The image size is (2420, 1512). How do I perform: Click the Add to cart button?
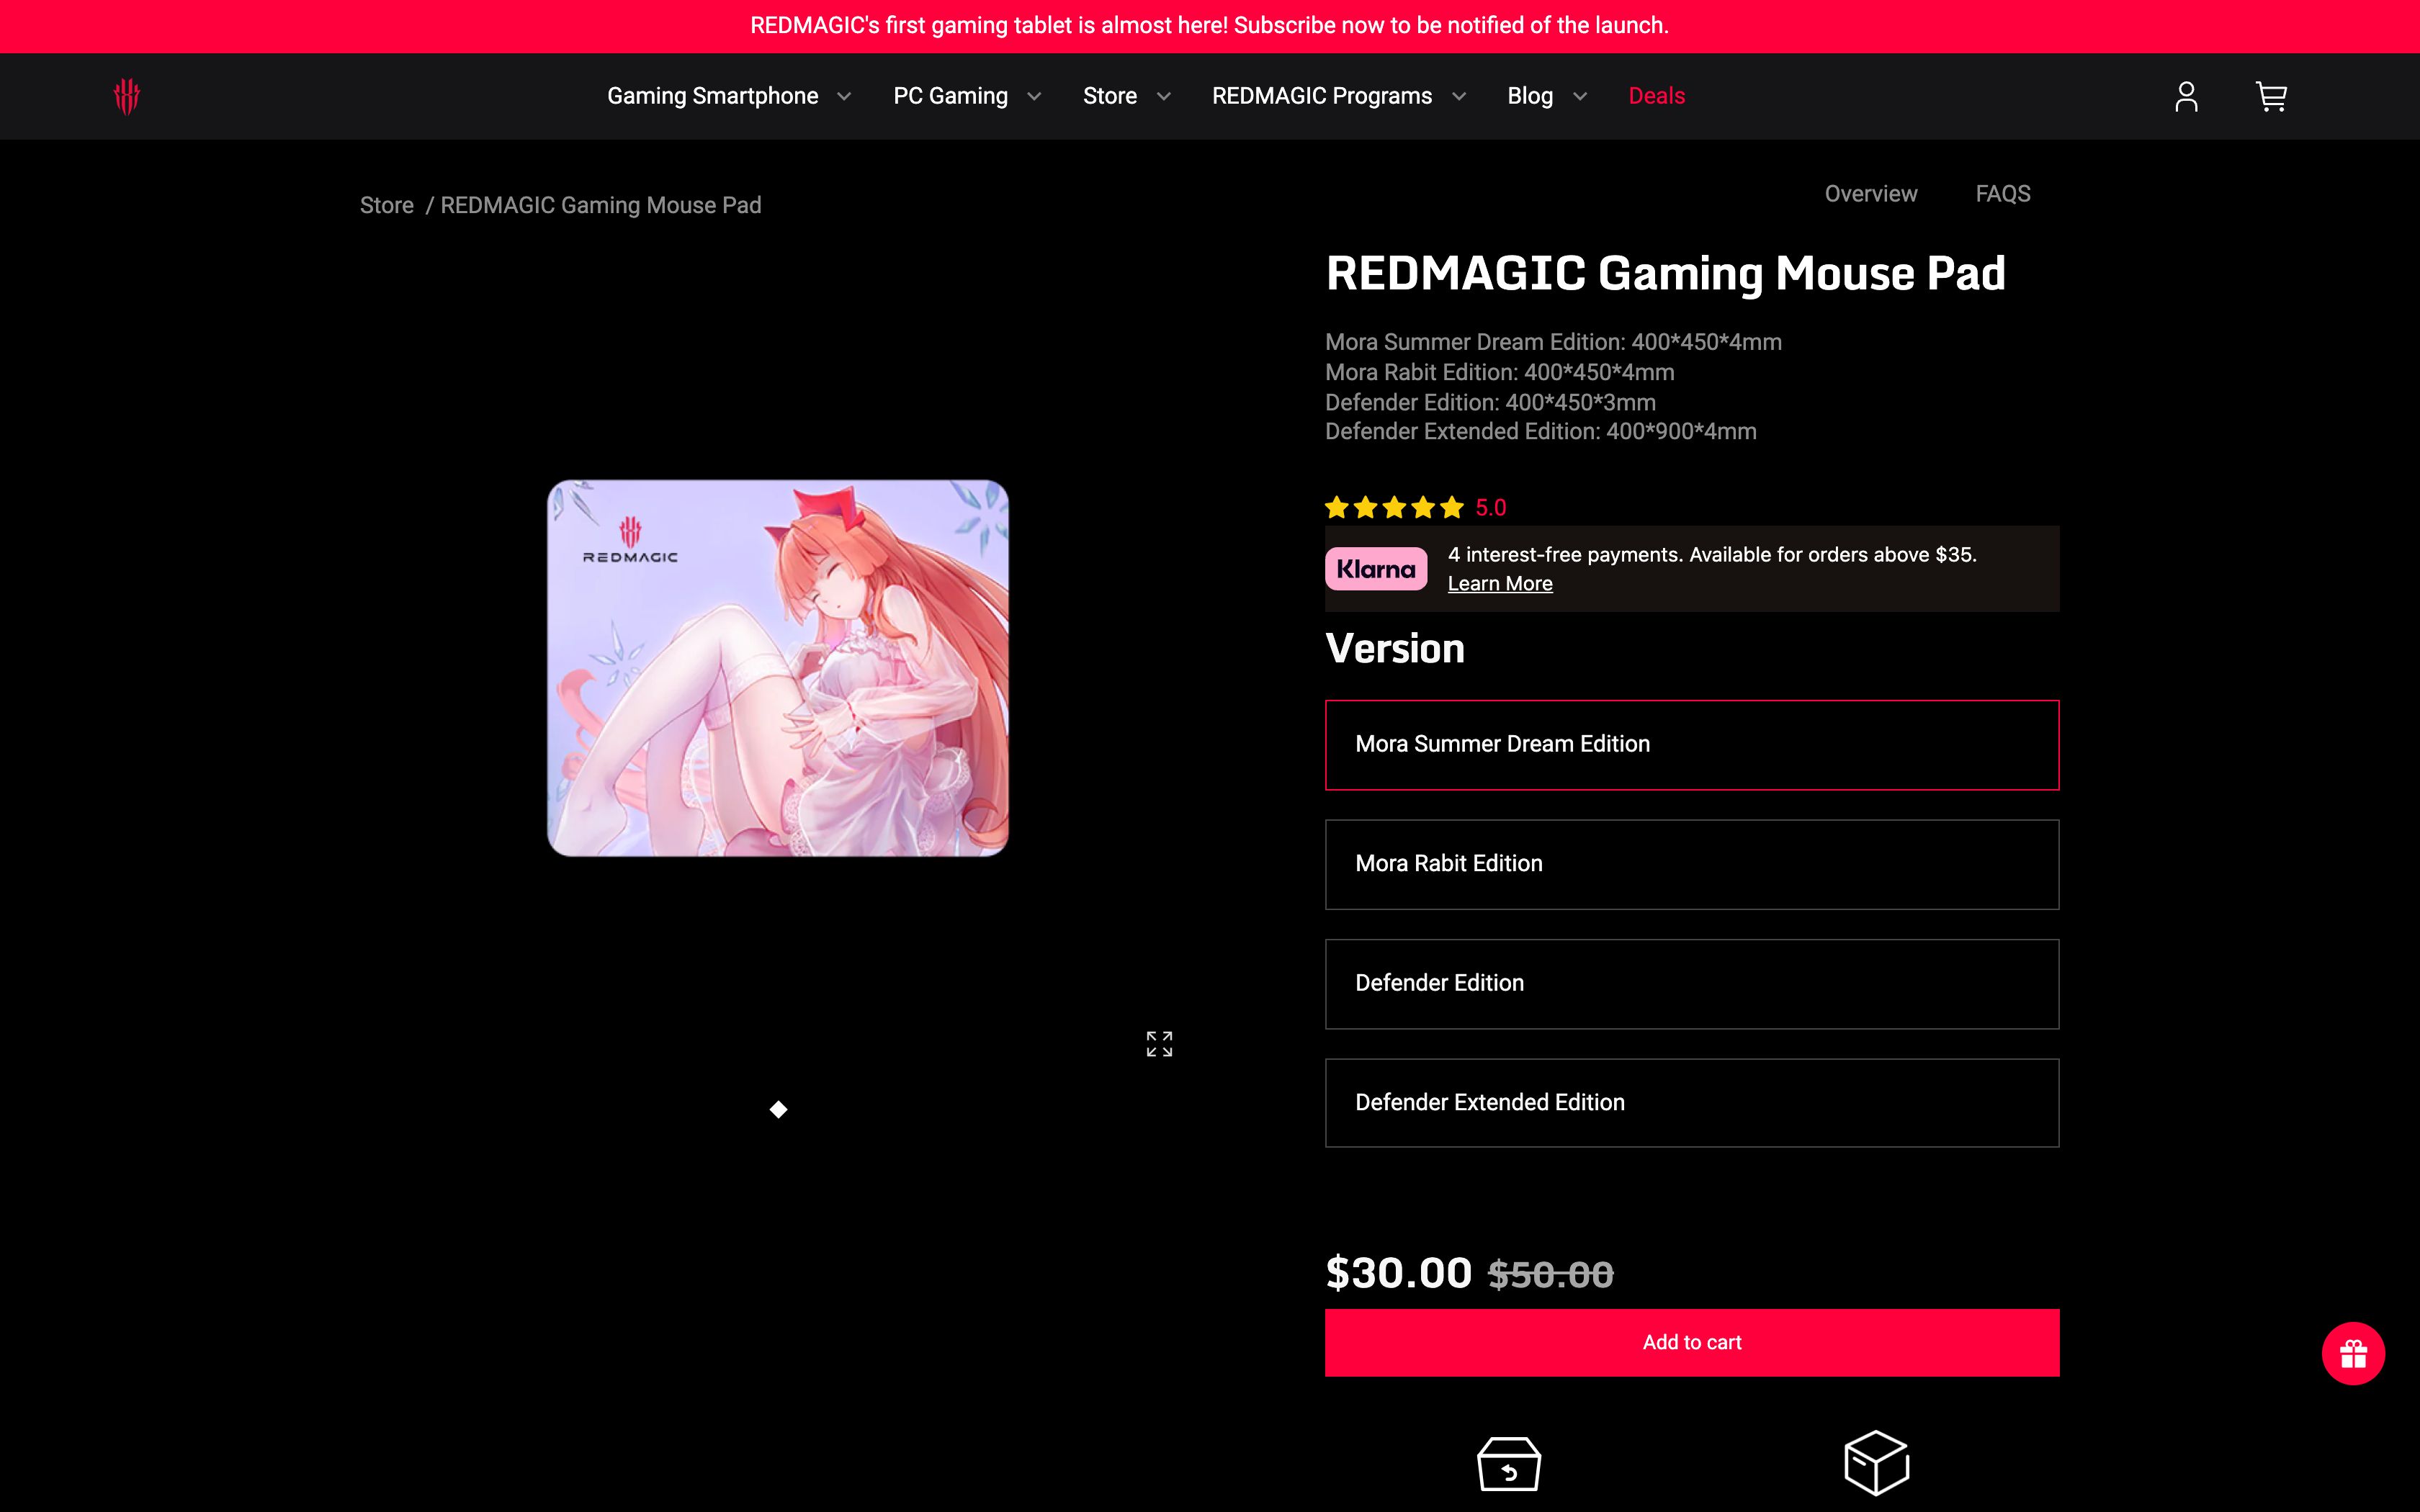coord(1691,1342)
